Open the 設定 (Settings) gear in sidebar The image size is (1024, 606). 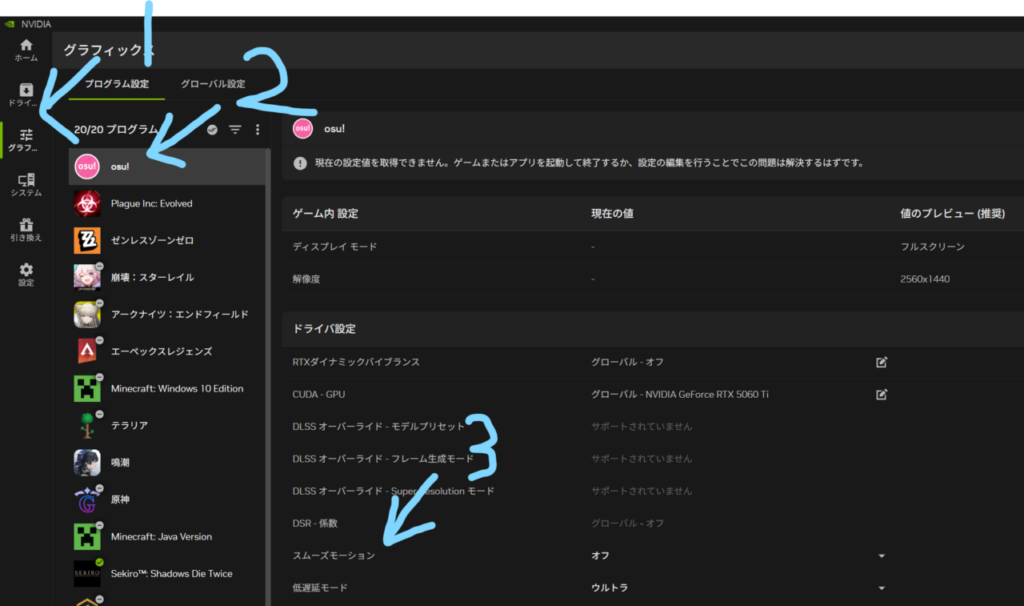[x=26, y=274]
